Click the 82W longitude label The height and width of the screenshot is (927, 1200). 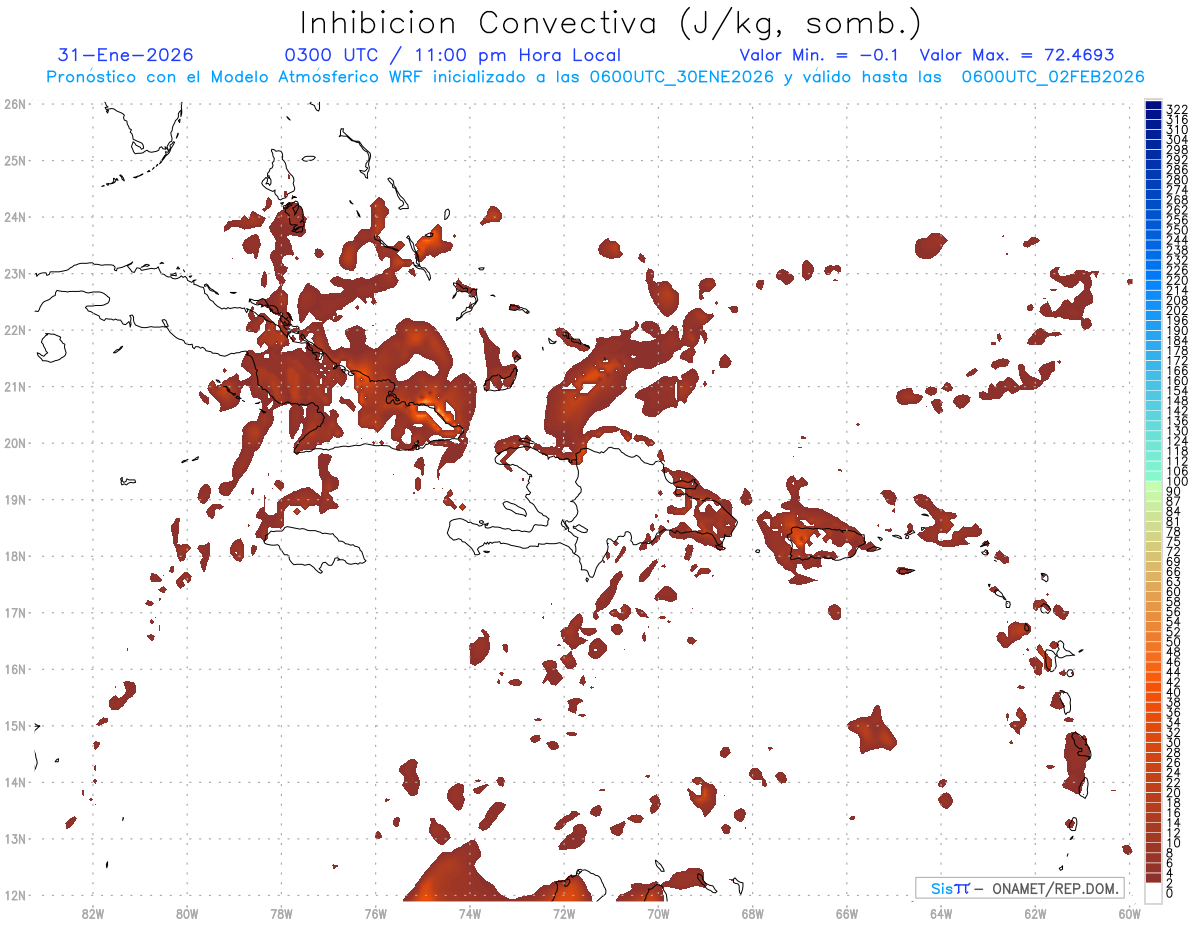pos(93,913)
